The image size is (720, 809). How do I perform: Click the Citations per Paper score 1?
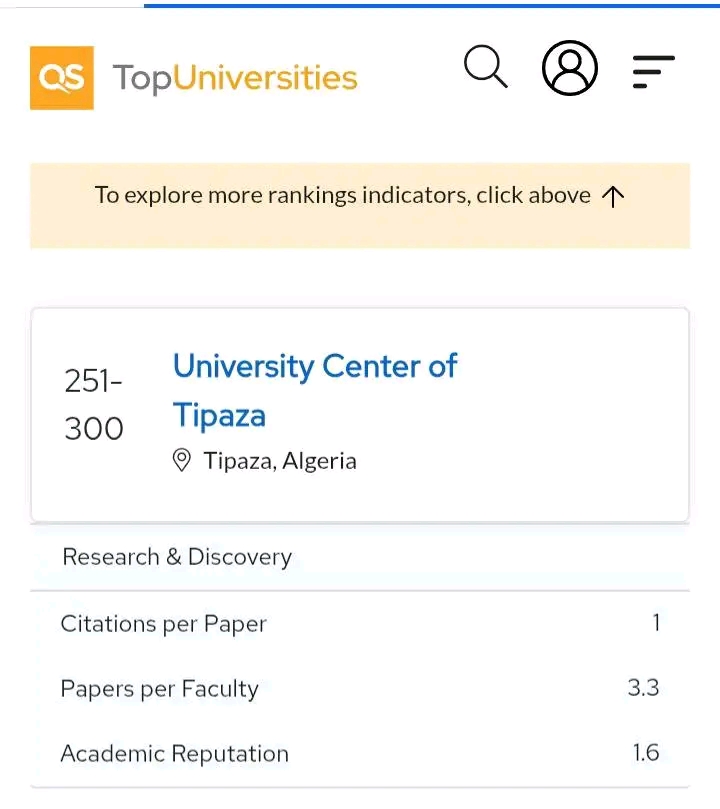(x=656, y=623)
